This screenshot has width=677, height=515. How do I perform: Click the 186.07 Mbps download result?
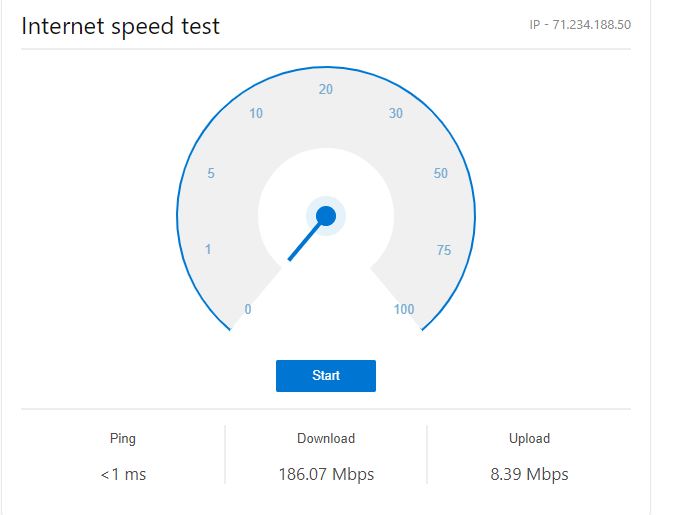pyautogui.click(x=326, y=474)
